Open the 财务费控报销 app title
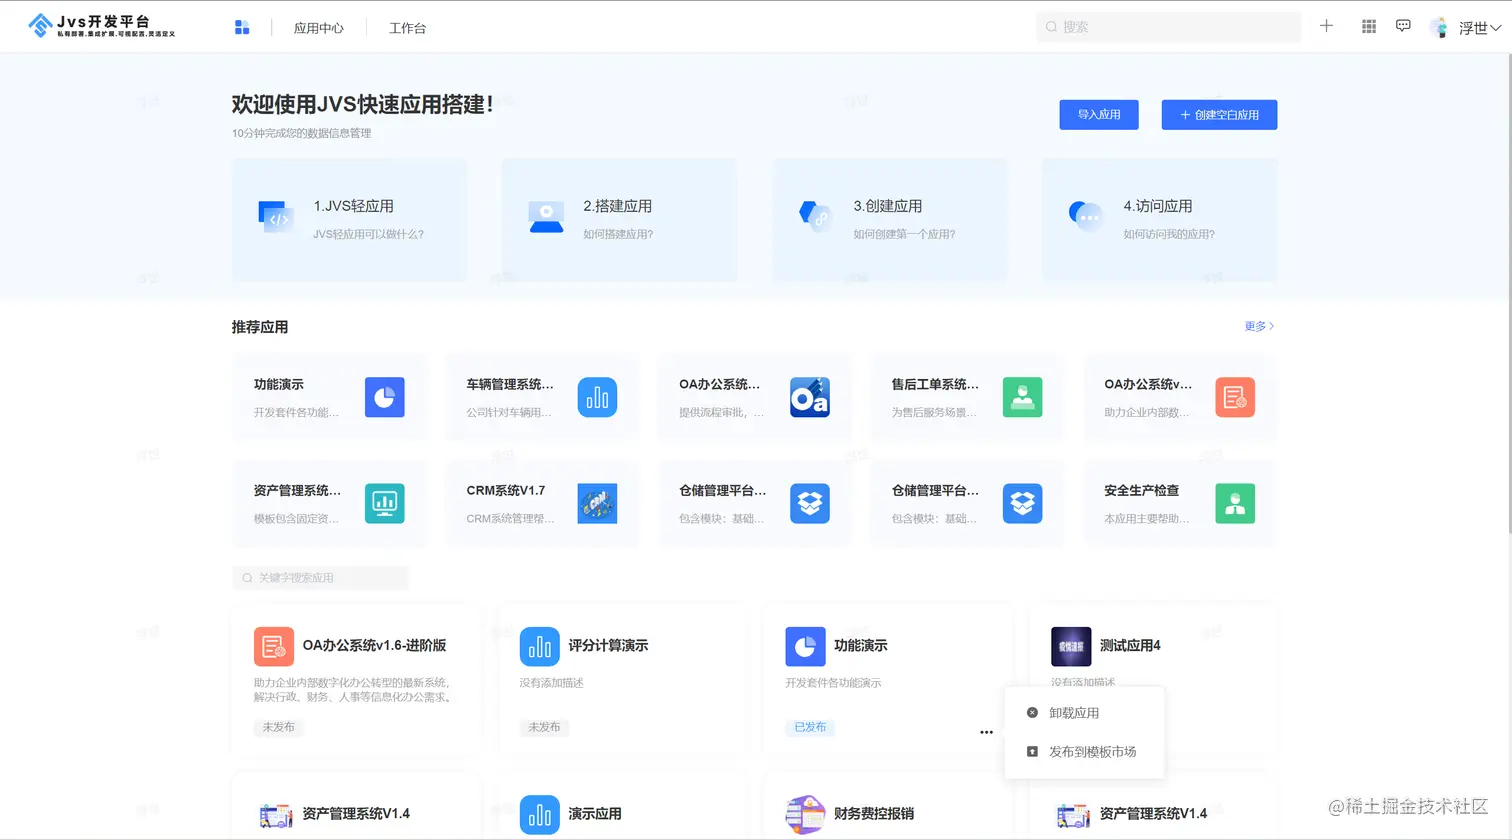 point(874,814)
